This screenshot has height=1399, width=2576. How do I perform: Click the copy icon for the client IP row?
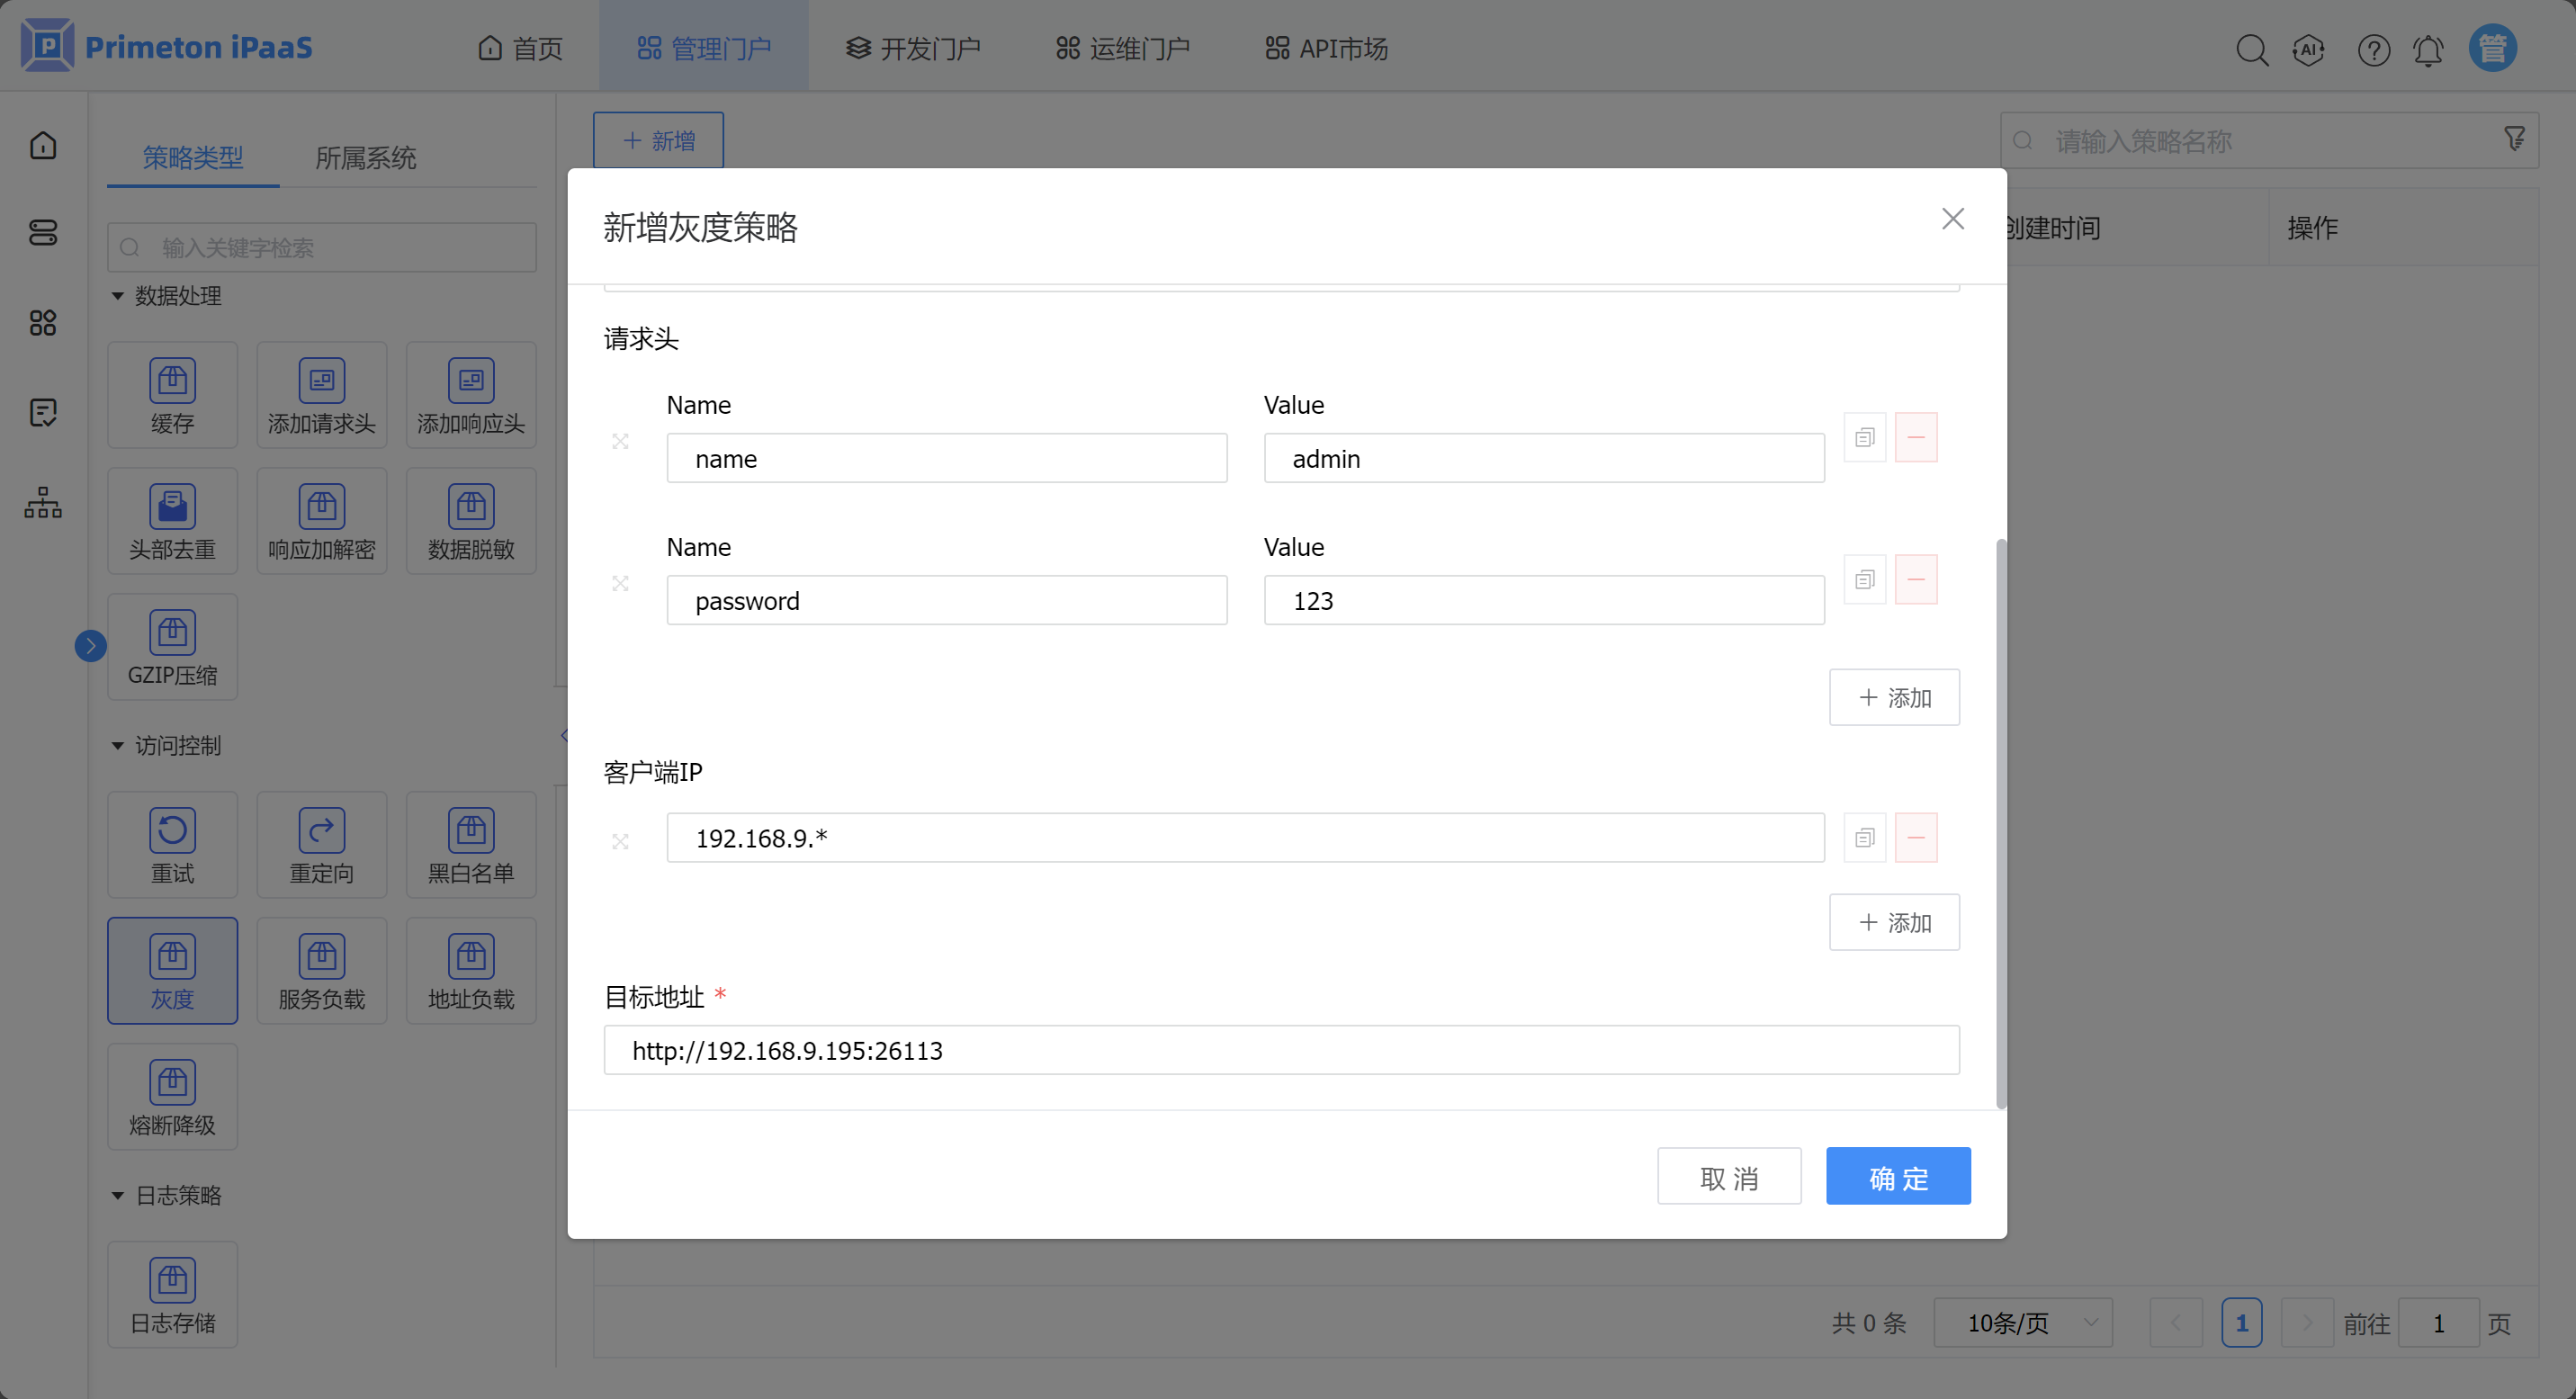click(x=1864, y=838)
